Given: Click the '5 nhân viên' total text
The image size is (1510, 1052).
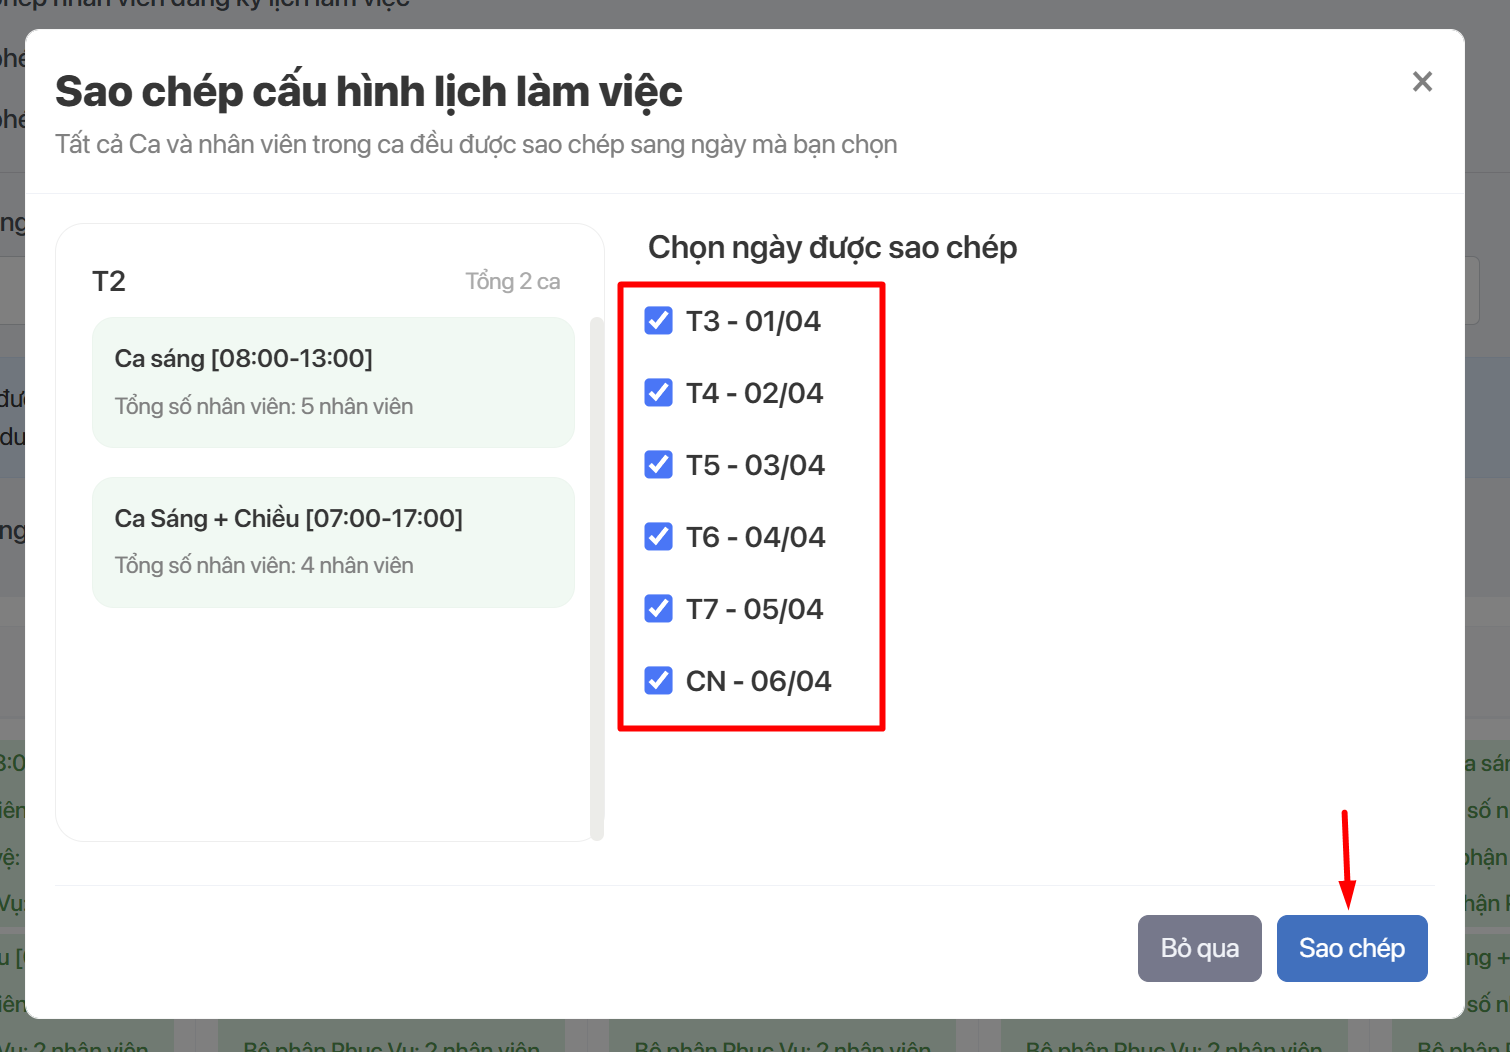Looking at the screenshot, I should point(356,406).
